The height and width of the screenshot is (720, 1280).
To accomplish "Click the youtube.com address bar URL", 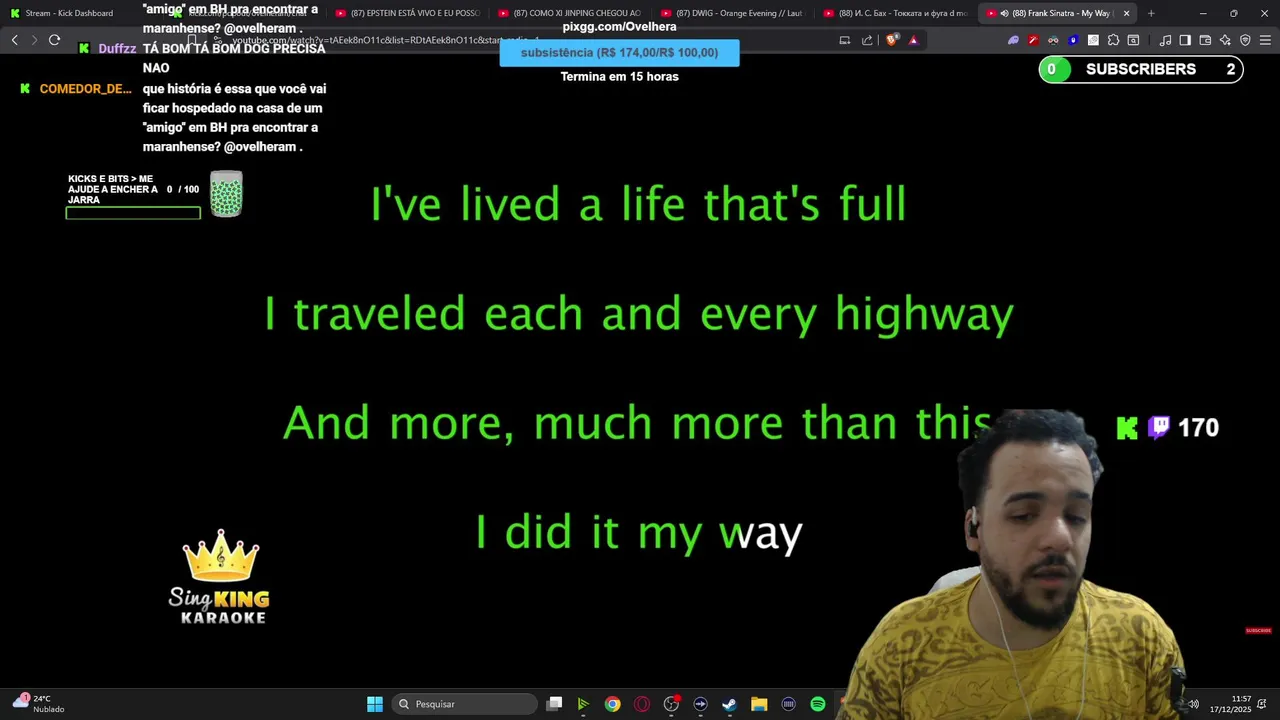I will [385, 40].
